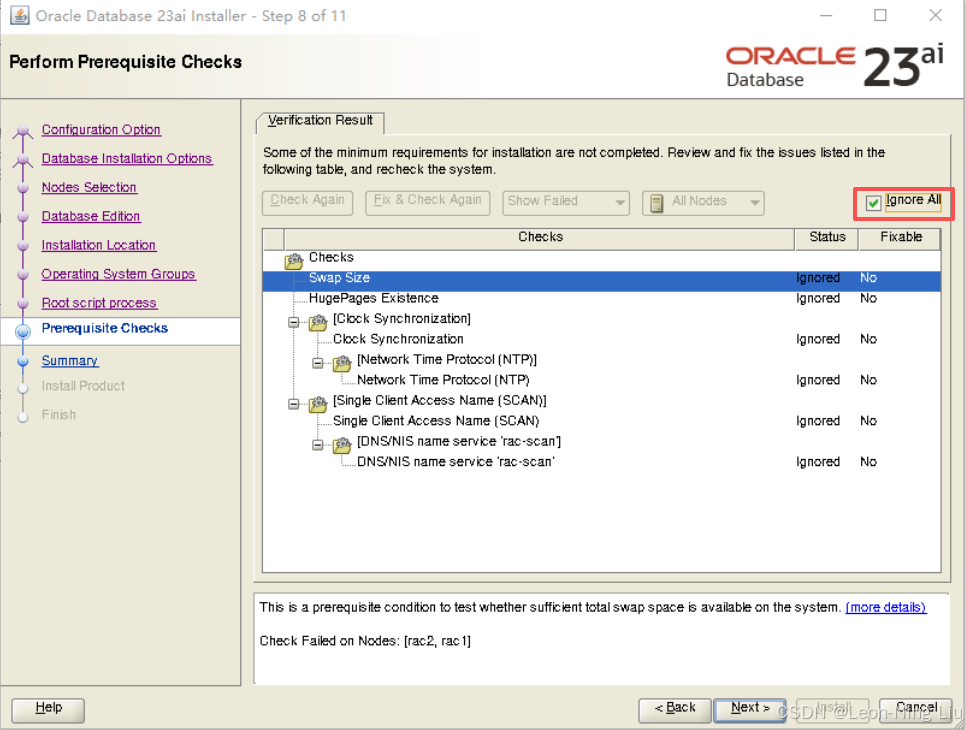Click the [Single Client Access Name (SCAN)] folder icon
966x730 pixels.
[x=318, y=403]
